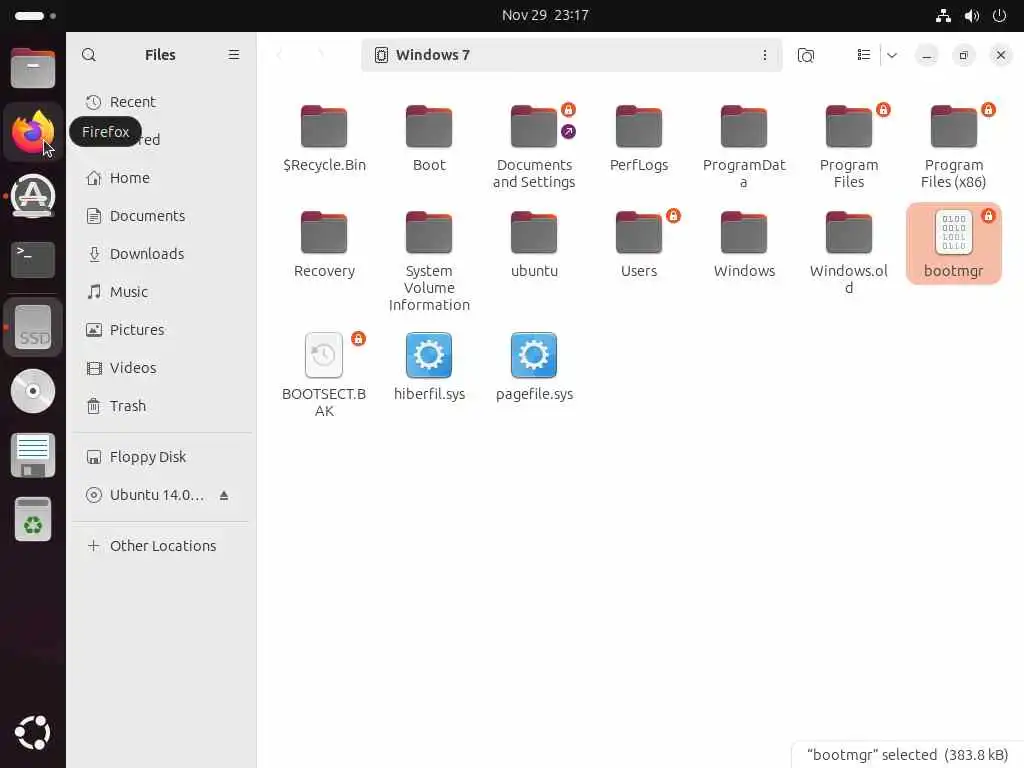Launch Terminal from the dock

(33, 260)
